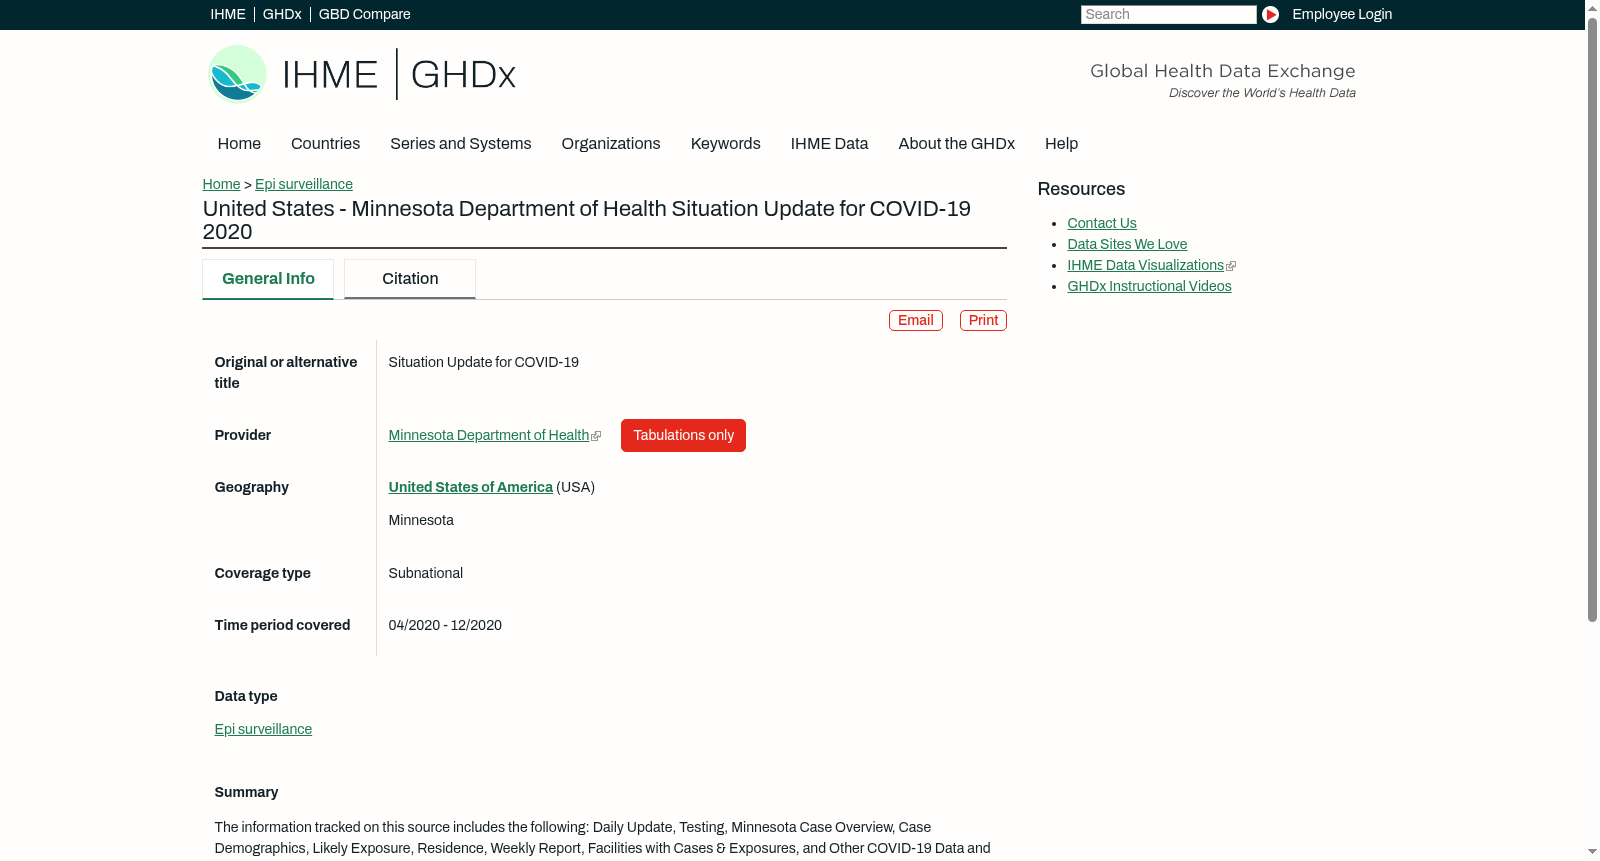This screenshot has height=861, width=1600.
Task: Follow the United States of America link
Action: click(470, 487)
